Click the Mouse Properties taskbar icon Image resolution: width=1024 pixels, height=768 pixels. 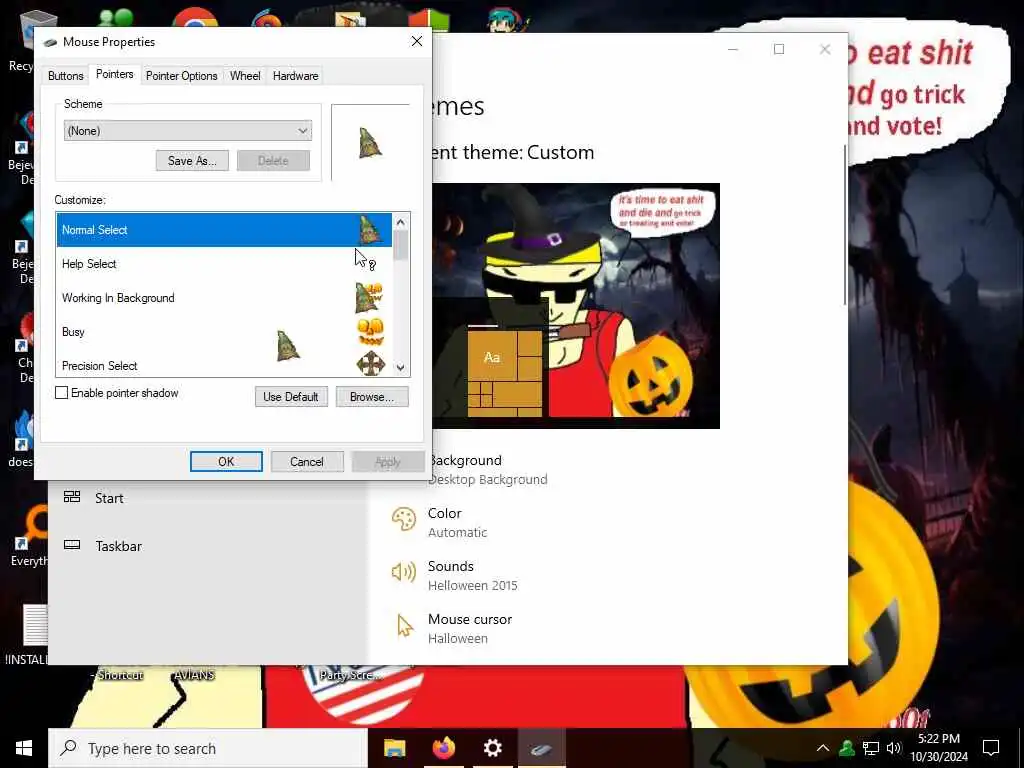(x=541, y=748)
